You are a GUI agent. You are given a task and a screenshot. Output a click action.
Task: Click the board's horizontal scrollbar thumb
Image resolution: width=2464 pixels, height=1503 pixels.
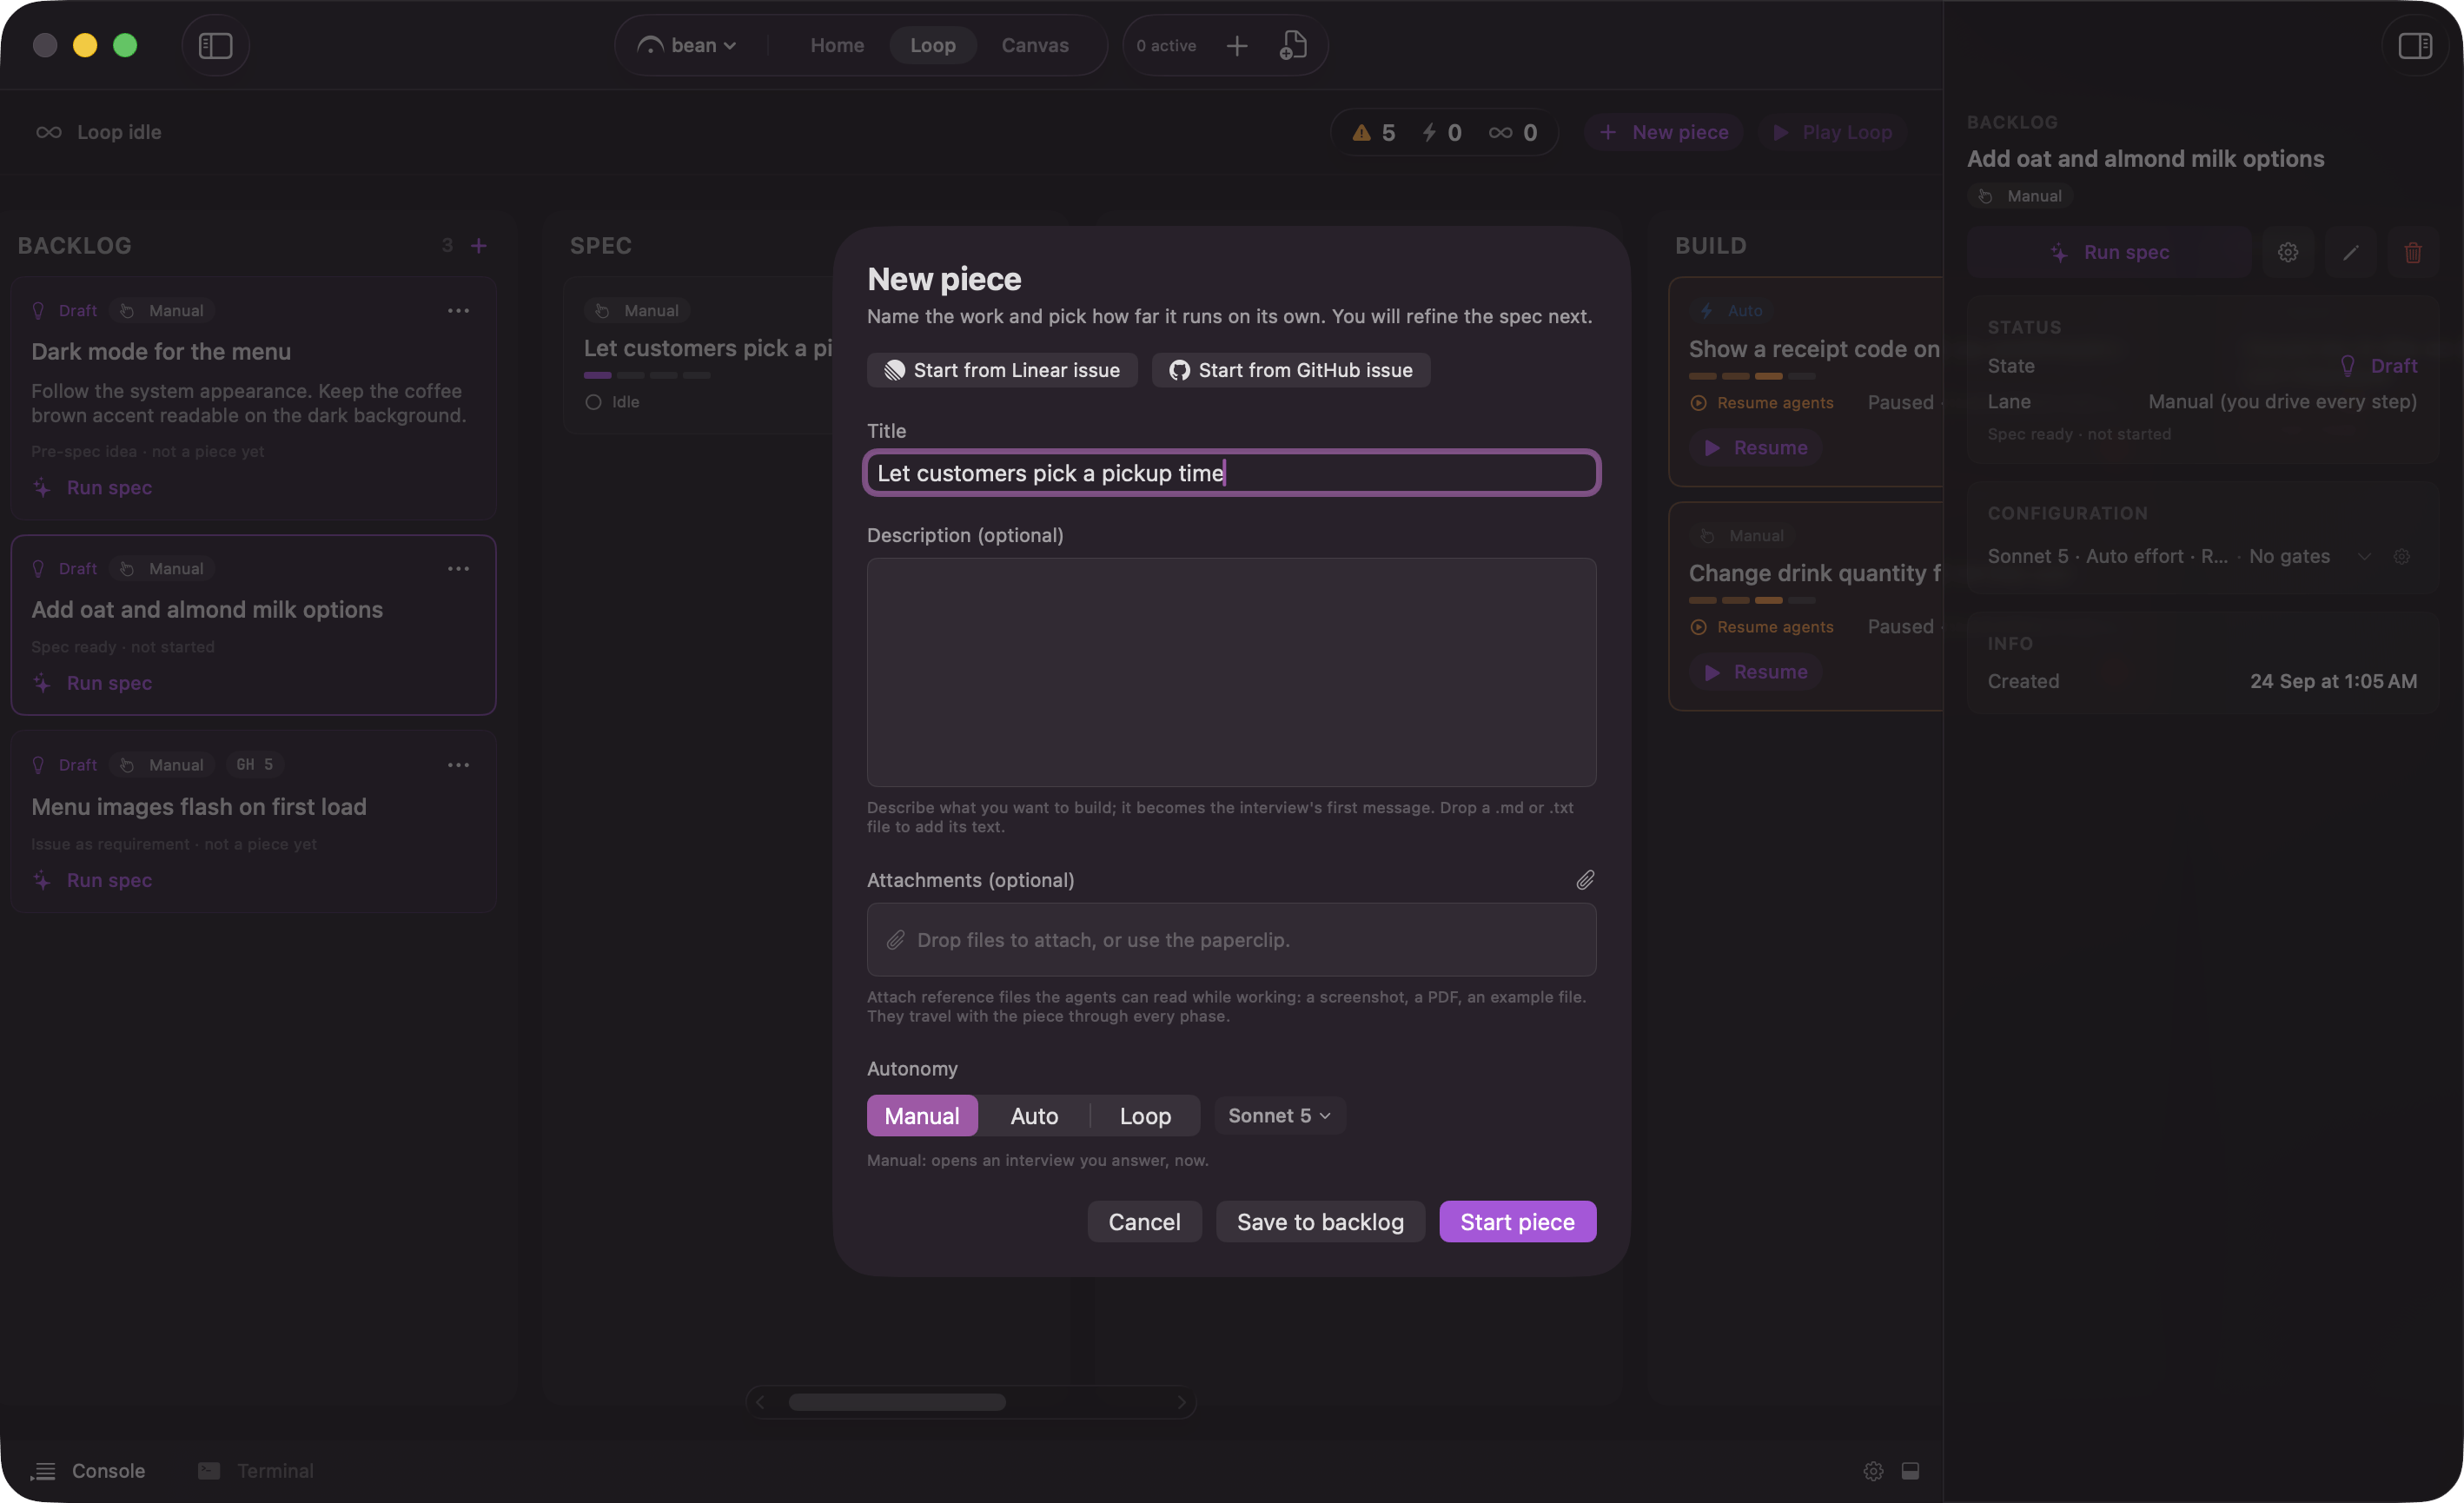[897, 1402]
